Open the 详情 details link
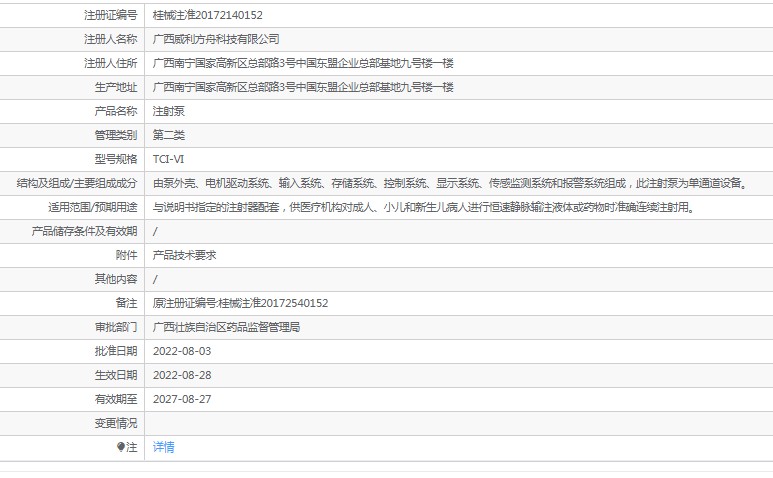 [163, 447]
